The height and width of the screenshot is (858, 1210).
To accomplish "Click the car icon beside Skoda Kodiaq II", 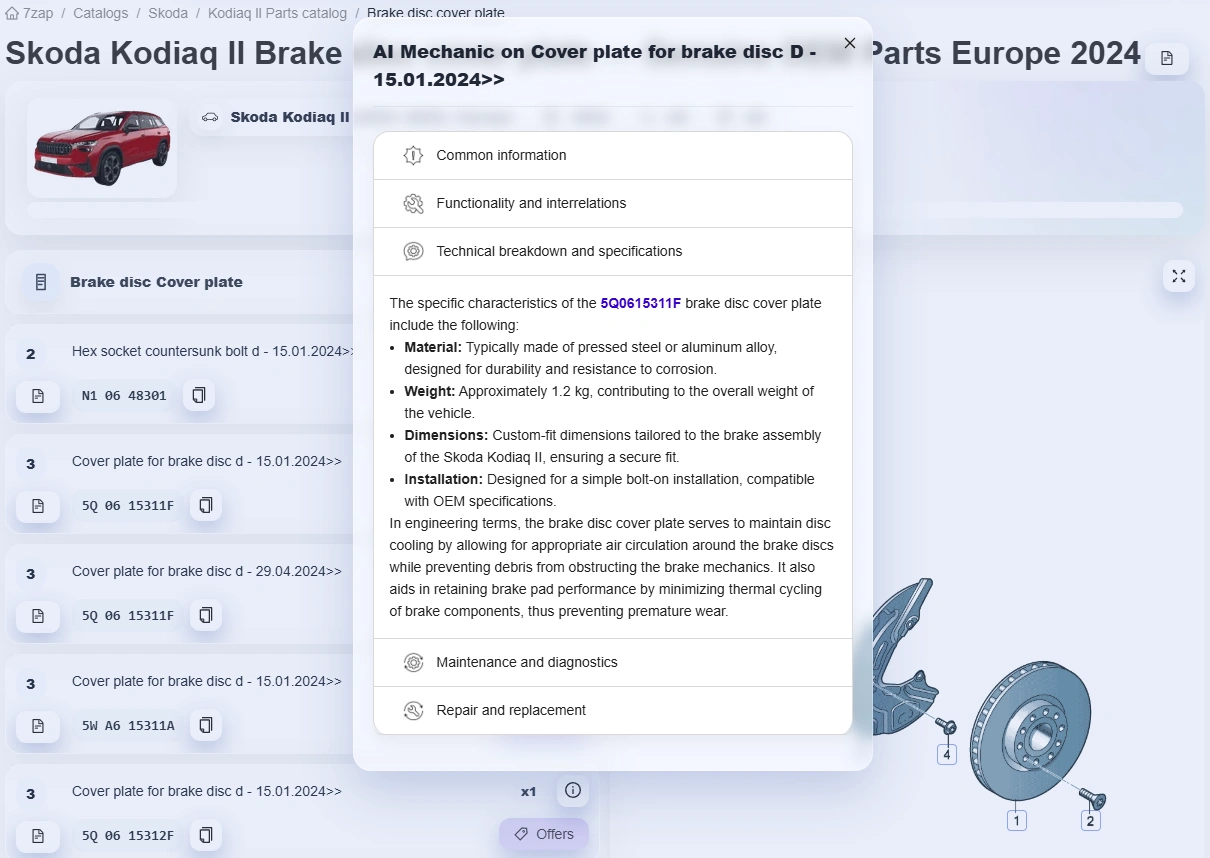I will pos(210,117).
